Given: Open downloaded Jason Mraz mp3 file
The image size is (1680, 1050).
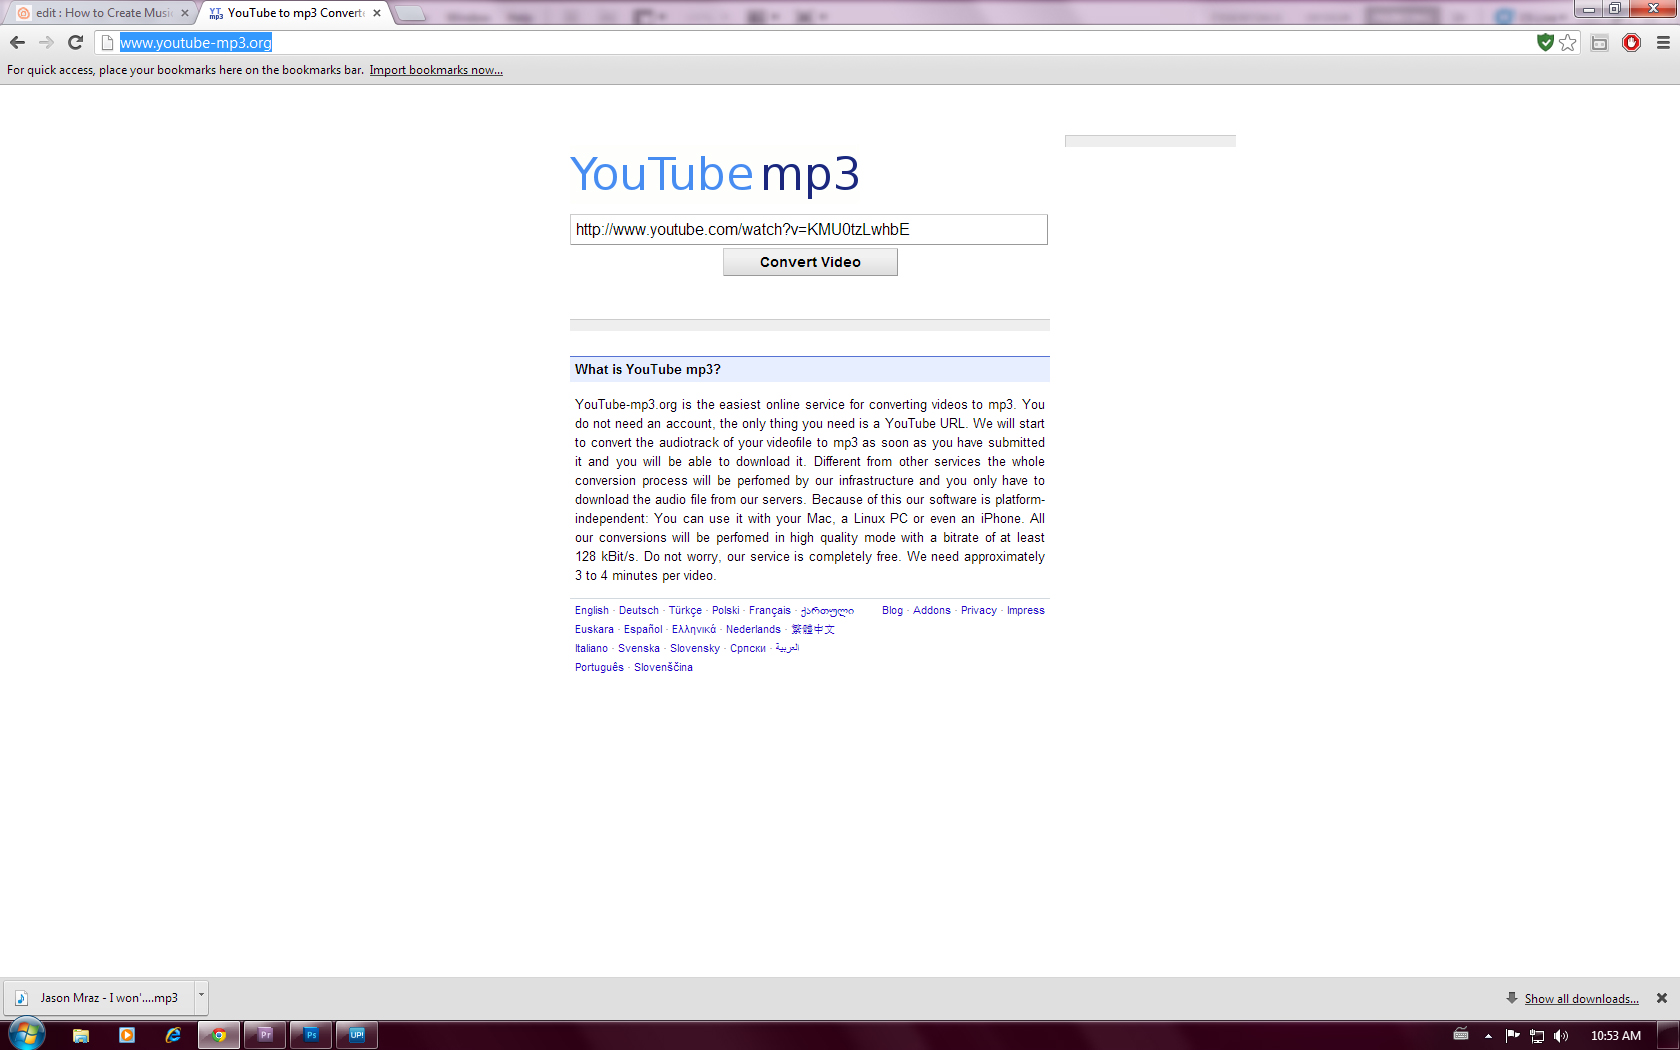Looking at the screenshot, I should [100, 997].
